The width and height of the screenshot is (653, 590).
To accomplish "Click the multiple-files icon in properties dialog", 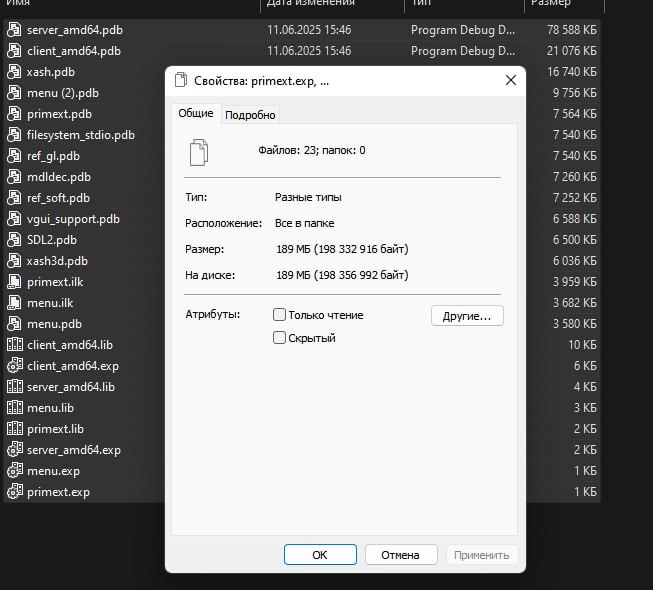I will tap(200, 151).
